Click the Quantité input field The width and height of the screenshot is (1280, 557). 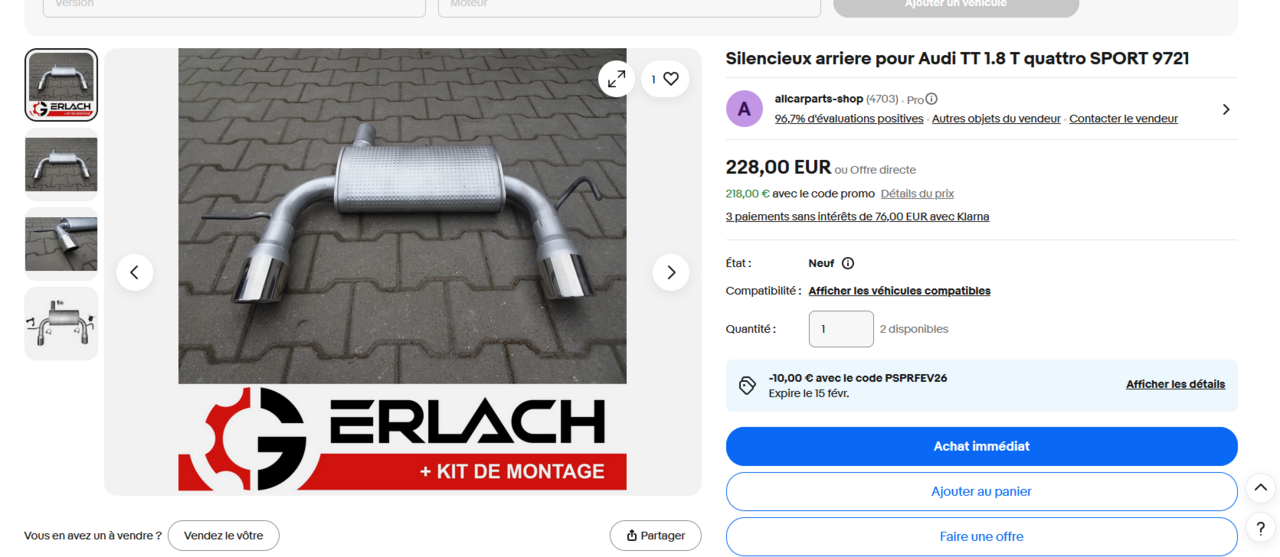[x=841, y=329]
